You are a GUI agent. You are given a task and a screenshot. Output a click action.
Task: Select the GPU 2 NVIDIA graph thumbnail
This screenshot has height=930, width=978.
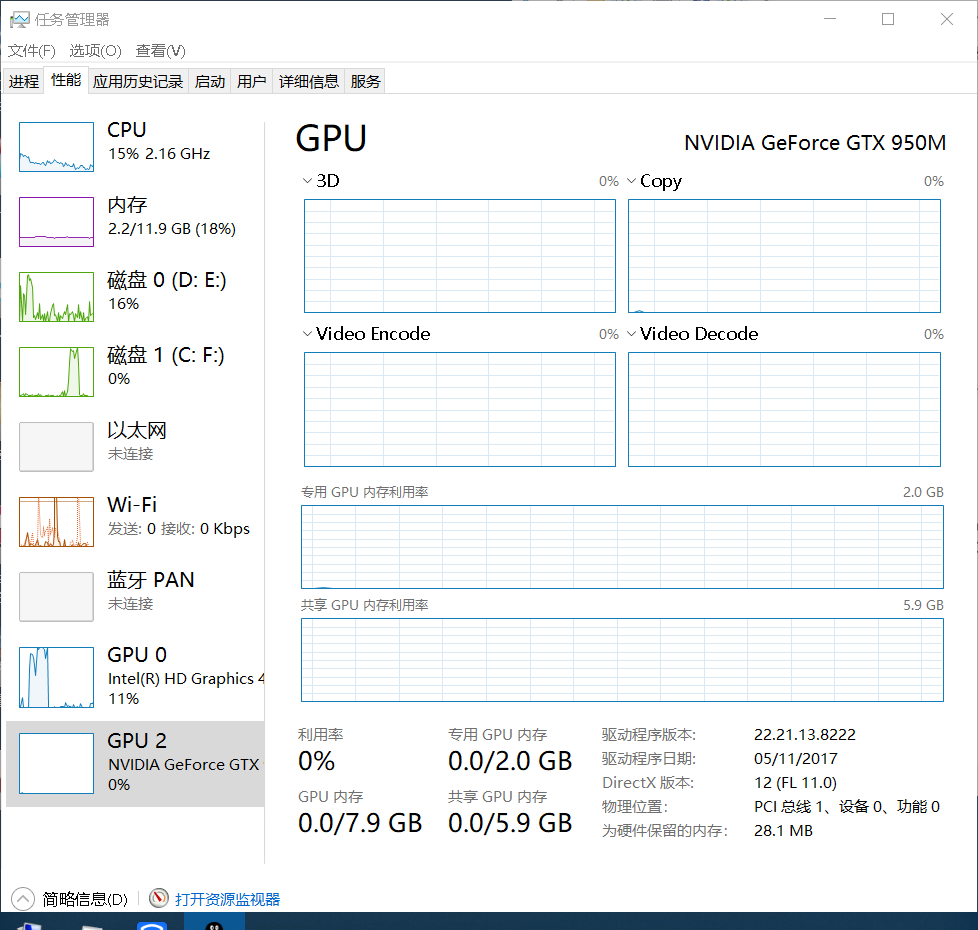pyautogui.click(x=56, y=763)
